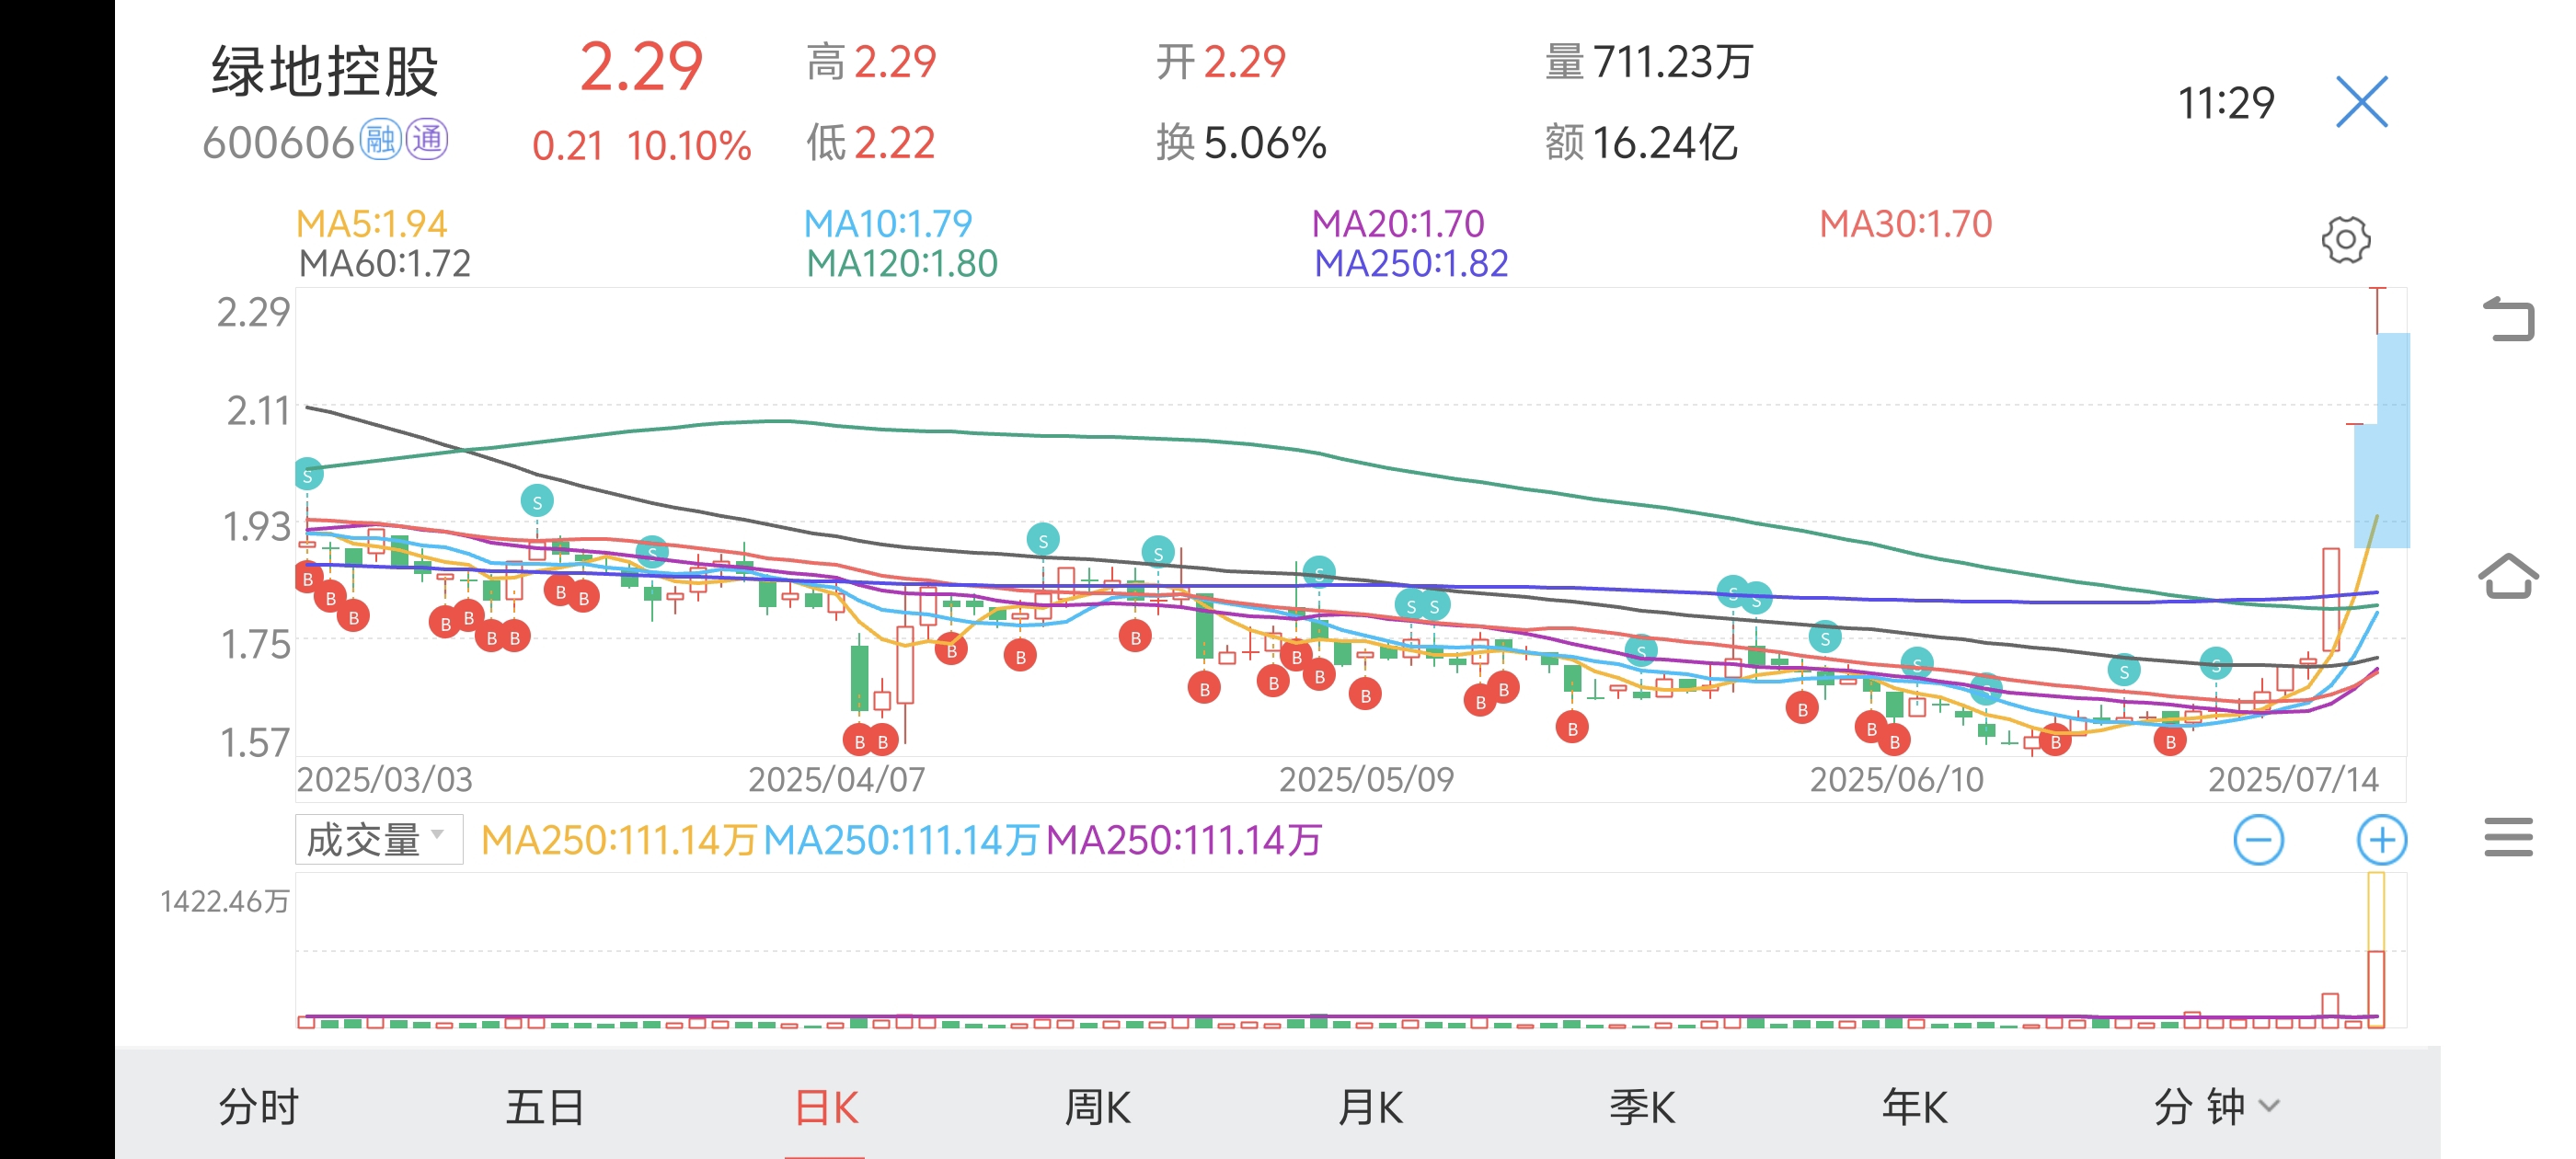Image resolution: width=2576 pixels, height=1159 pixels.
Task: Tap the MA30:1.70 indicator label
Action: click(1905, 223)
